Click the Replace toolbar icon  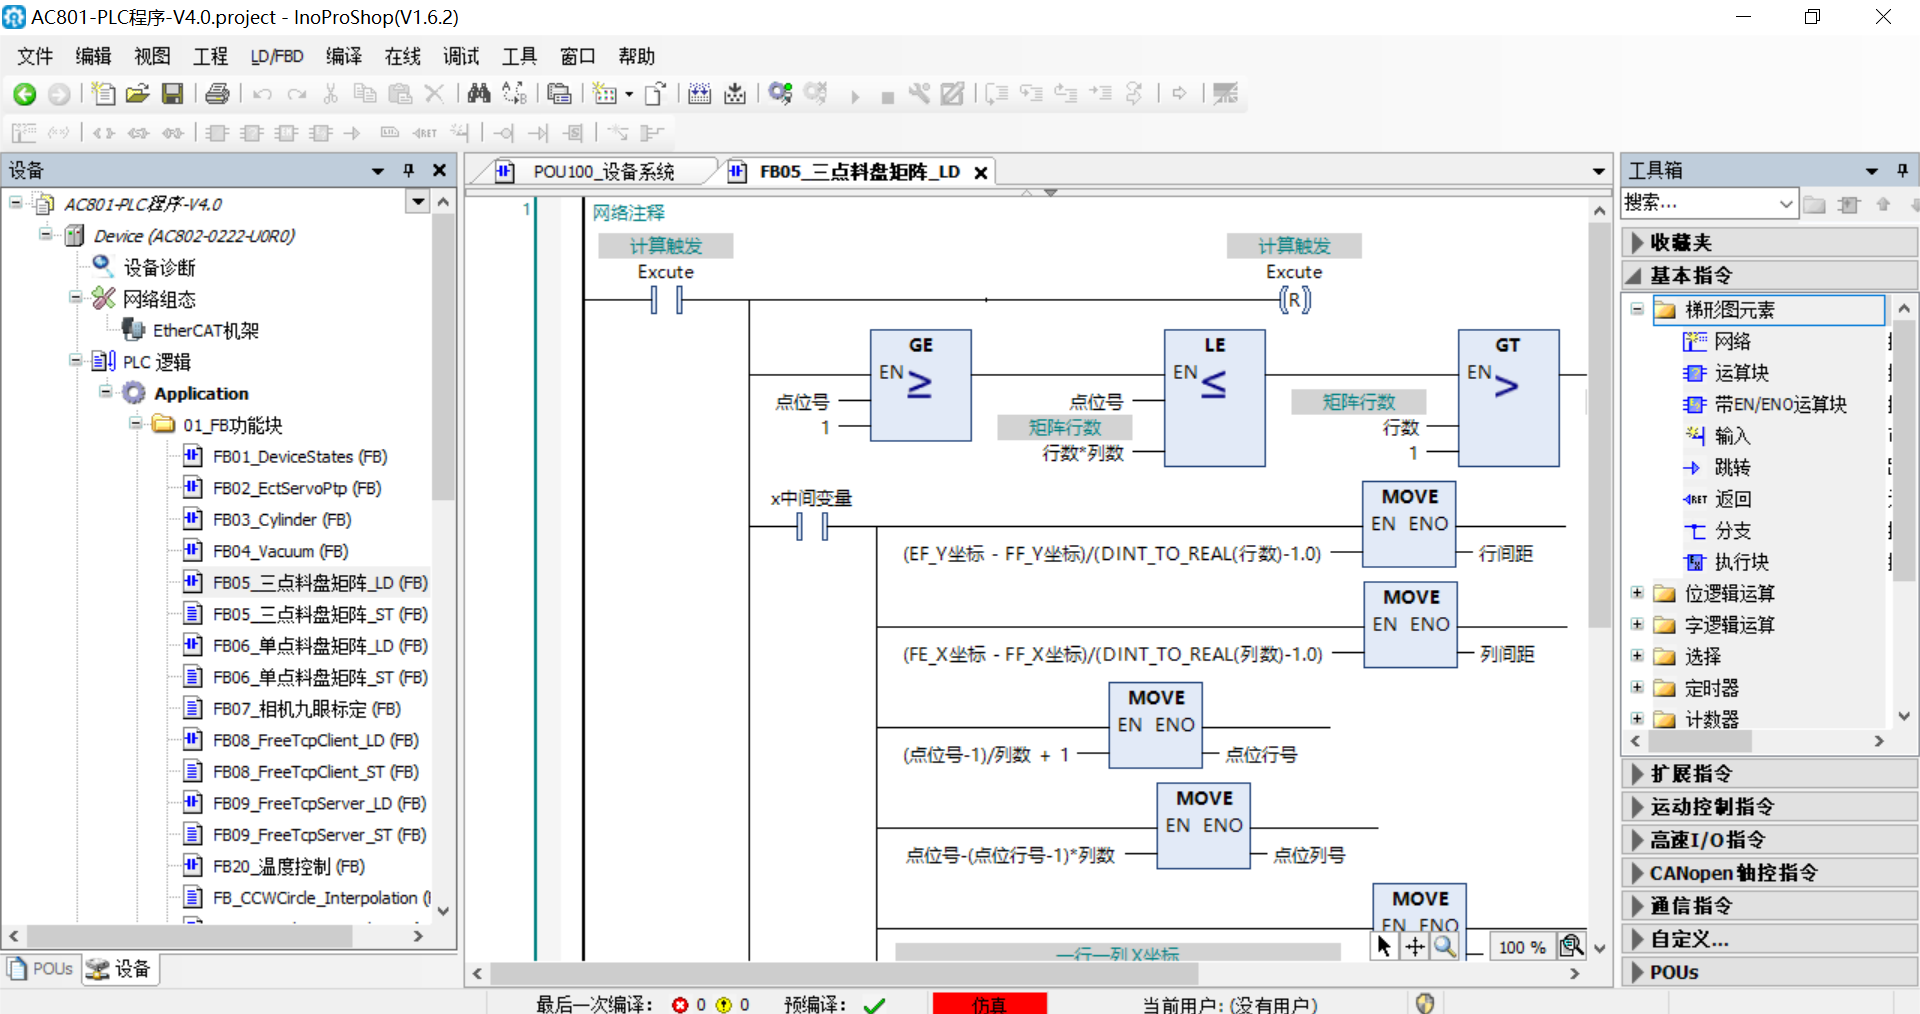514,94
